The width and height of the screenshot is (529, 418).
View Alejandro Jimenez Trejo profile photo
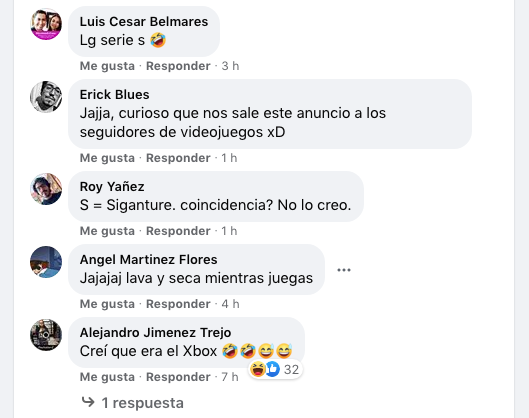pos(46,335)
